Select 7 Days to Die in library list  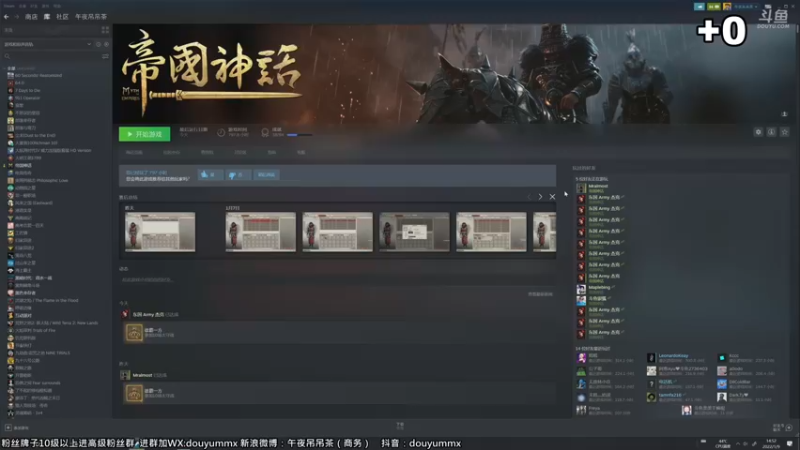tap(24, 90)
